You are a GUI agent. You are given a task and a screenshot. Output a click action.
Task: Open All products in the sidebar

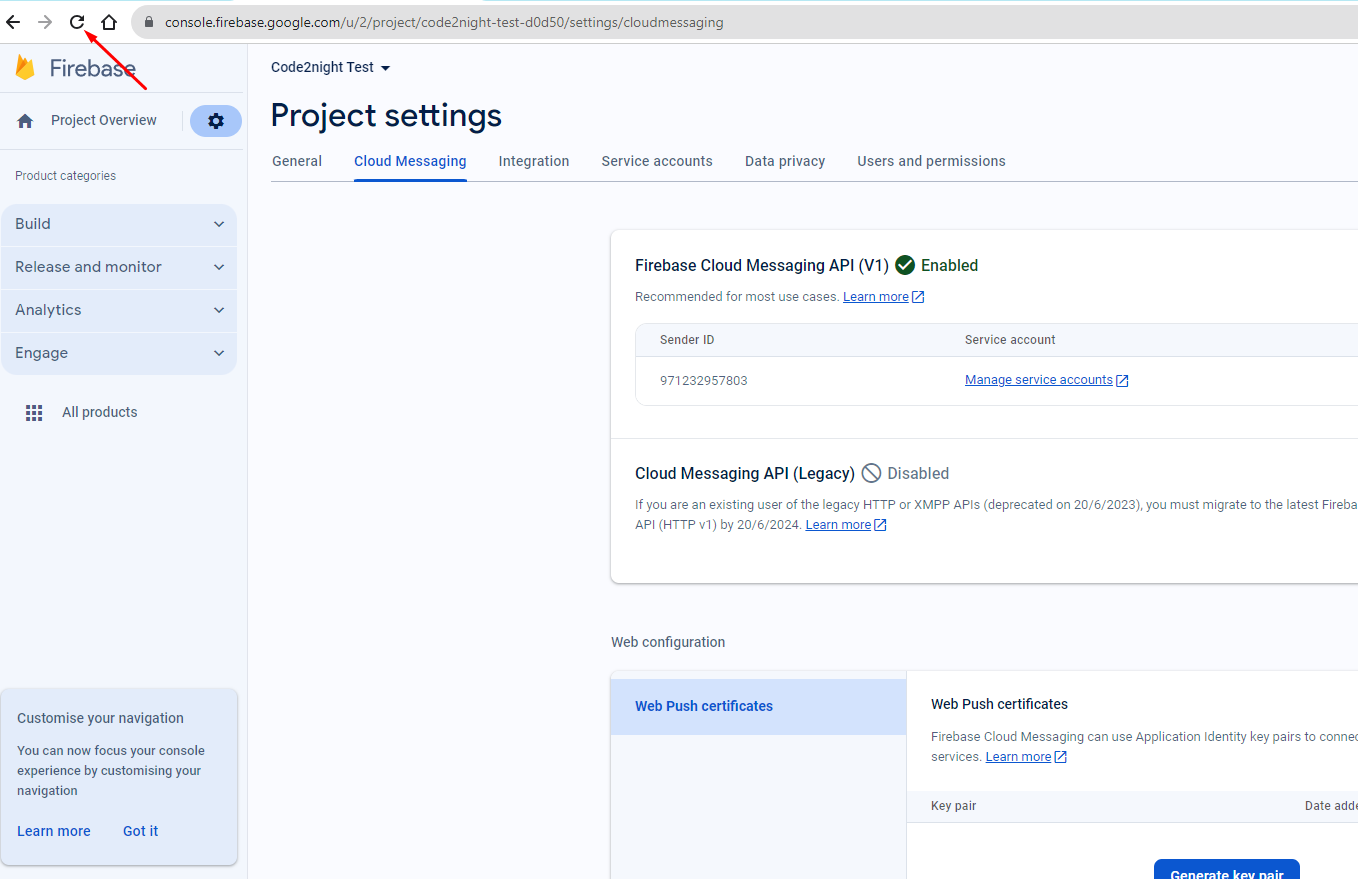point(100,412)
